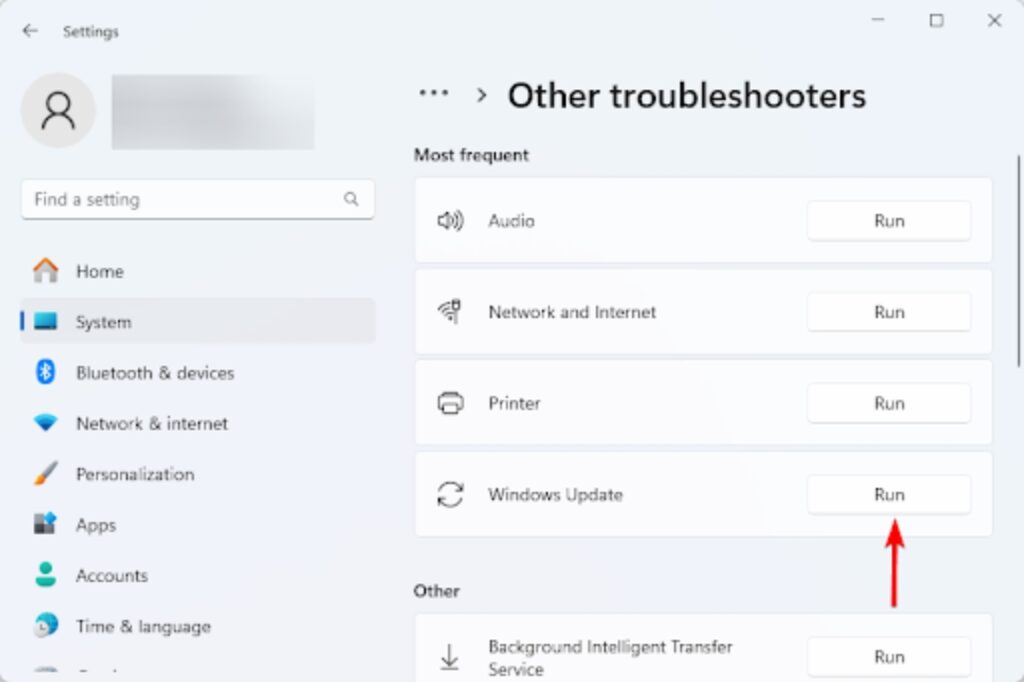Click the user profile avatar icon
Image resolution: width=1024 pixels, height=682 pixels.
pyautogui.click(x=58, y=111)
